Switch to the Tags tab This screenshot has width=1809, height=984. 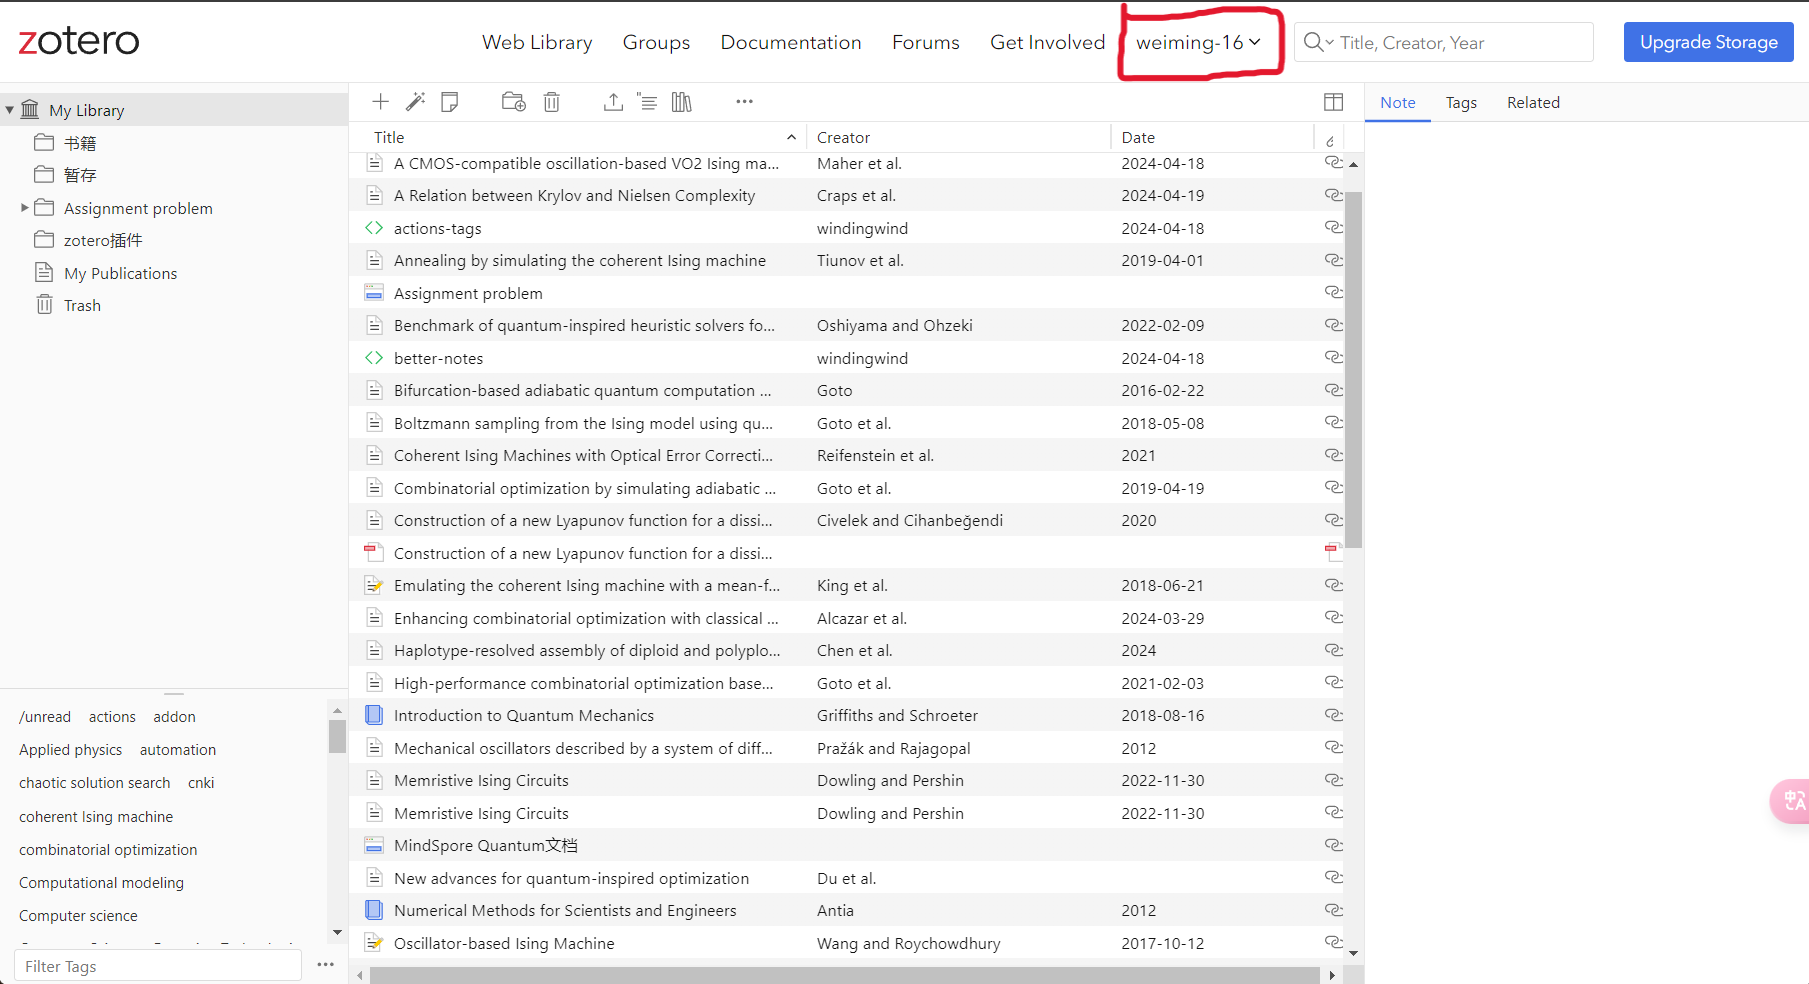1460,103
